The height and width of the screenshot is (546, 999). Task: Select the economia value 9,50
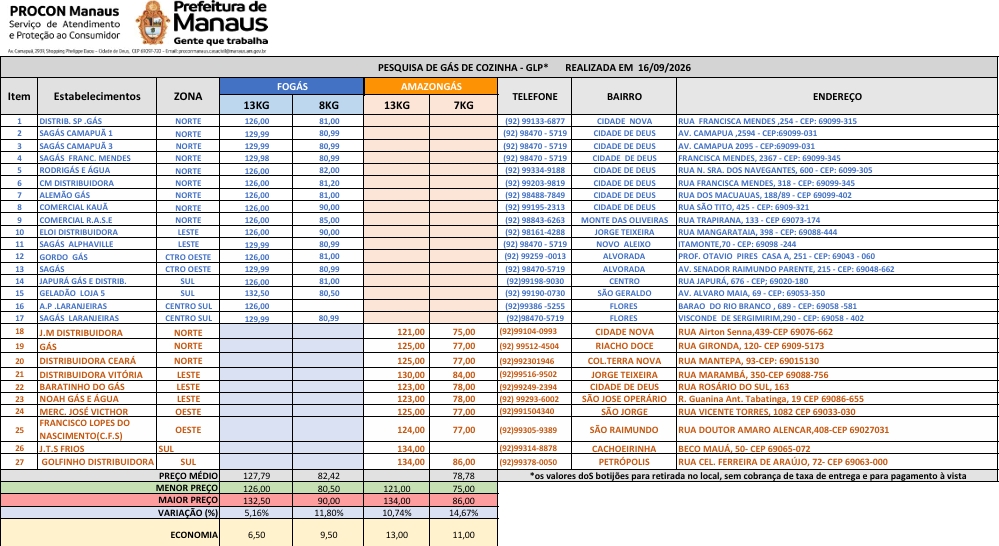click(329, 535)
